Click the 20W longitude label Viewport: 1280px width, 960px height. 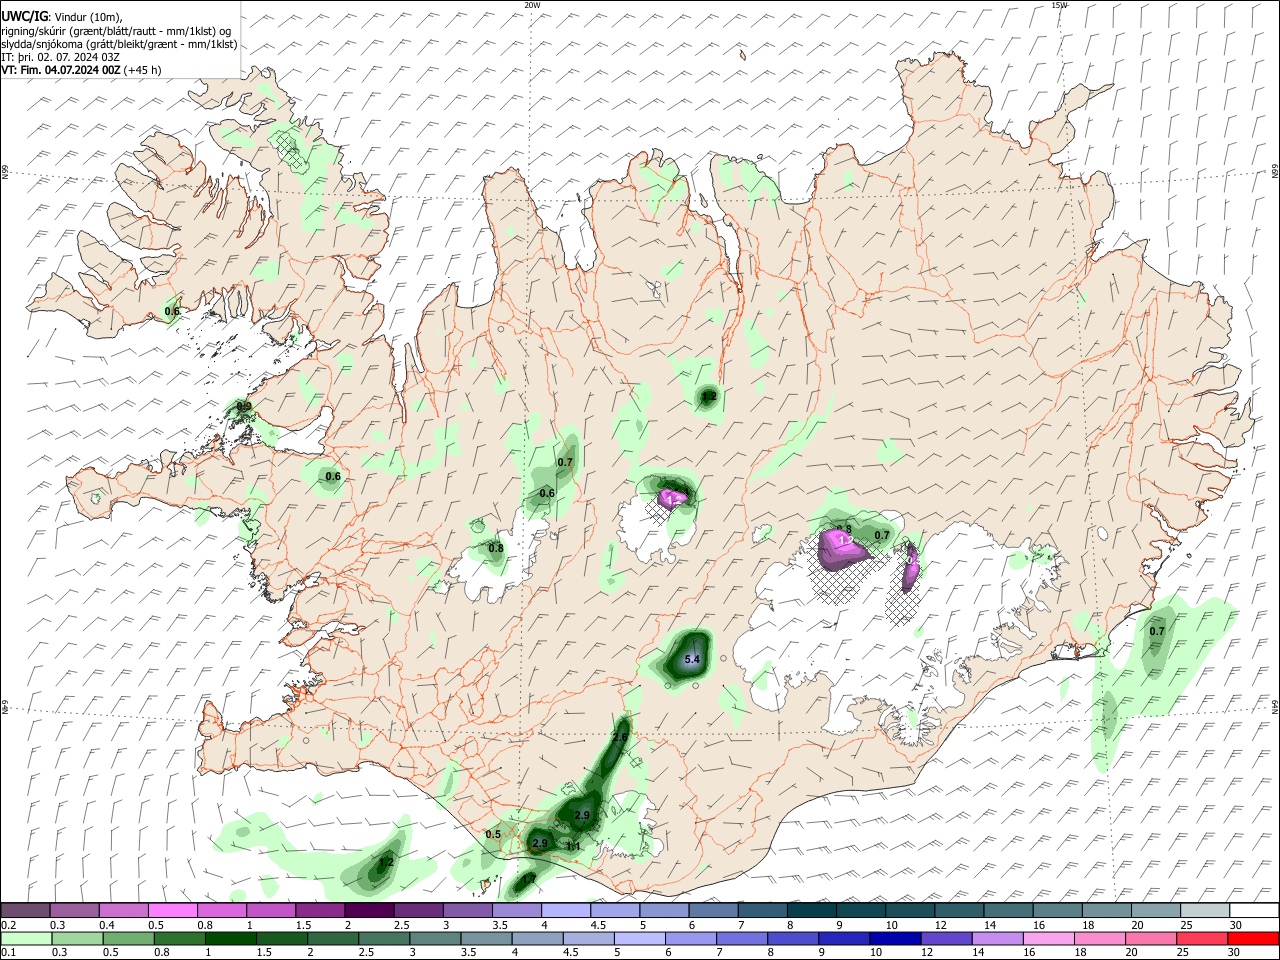[x=532, y=5]
